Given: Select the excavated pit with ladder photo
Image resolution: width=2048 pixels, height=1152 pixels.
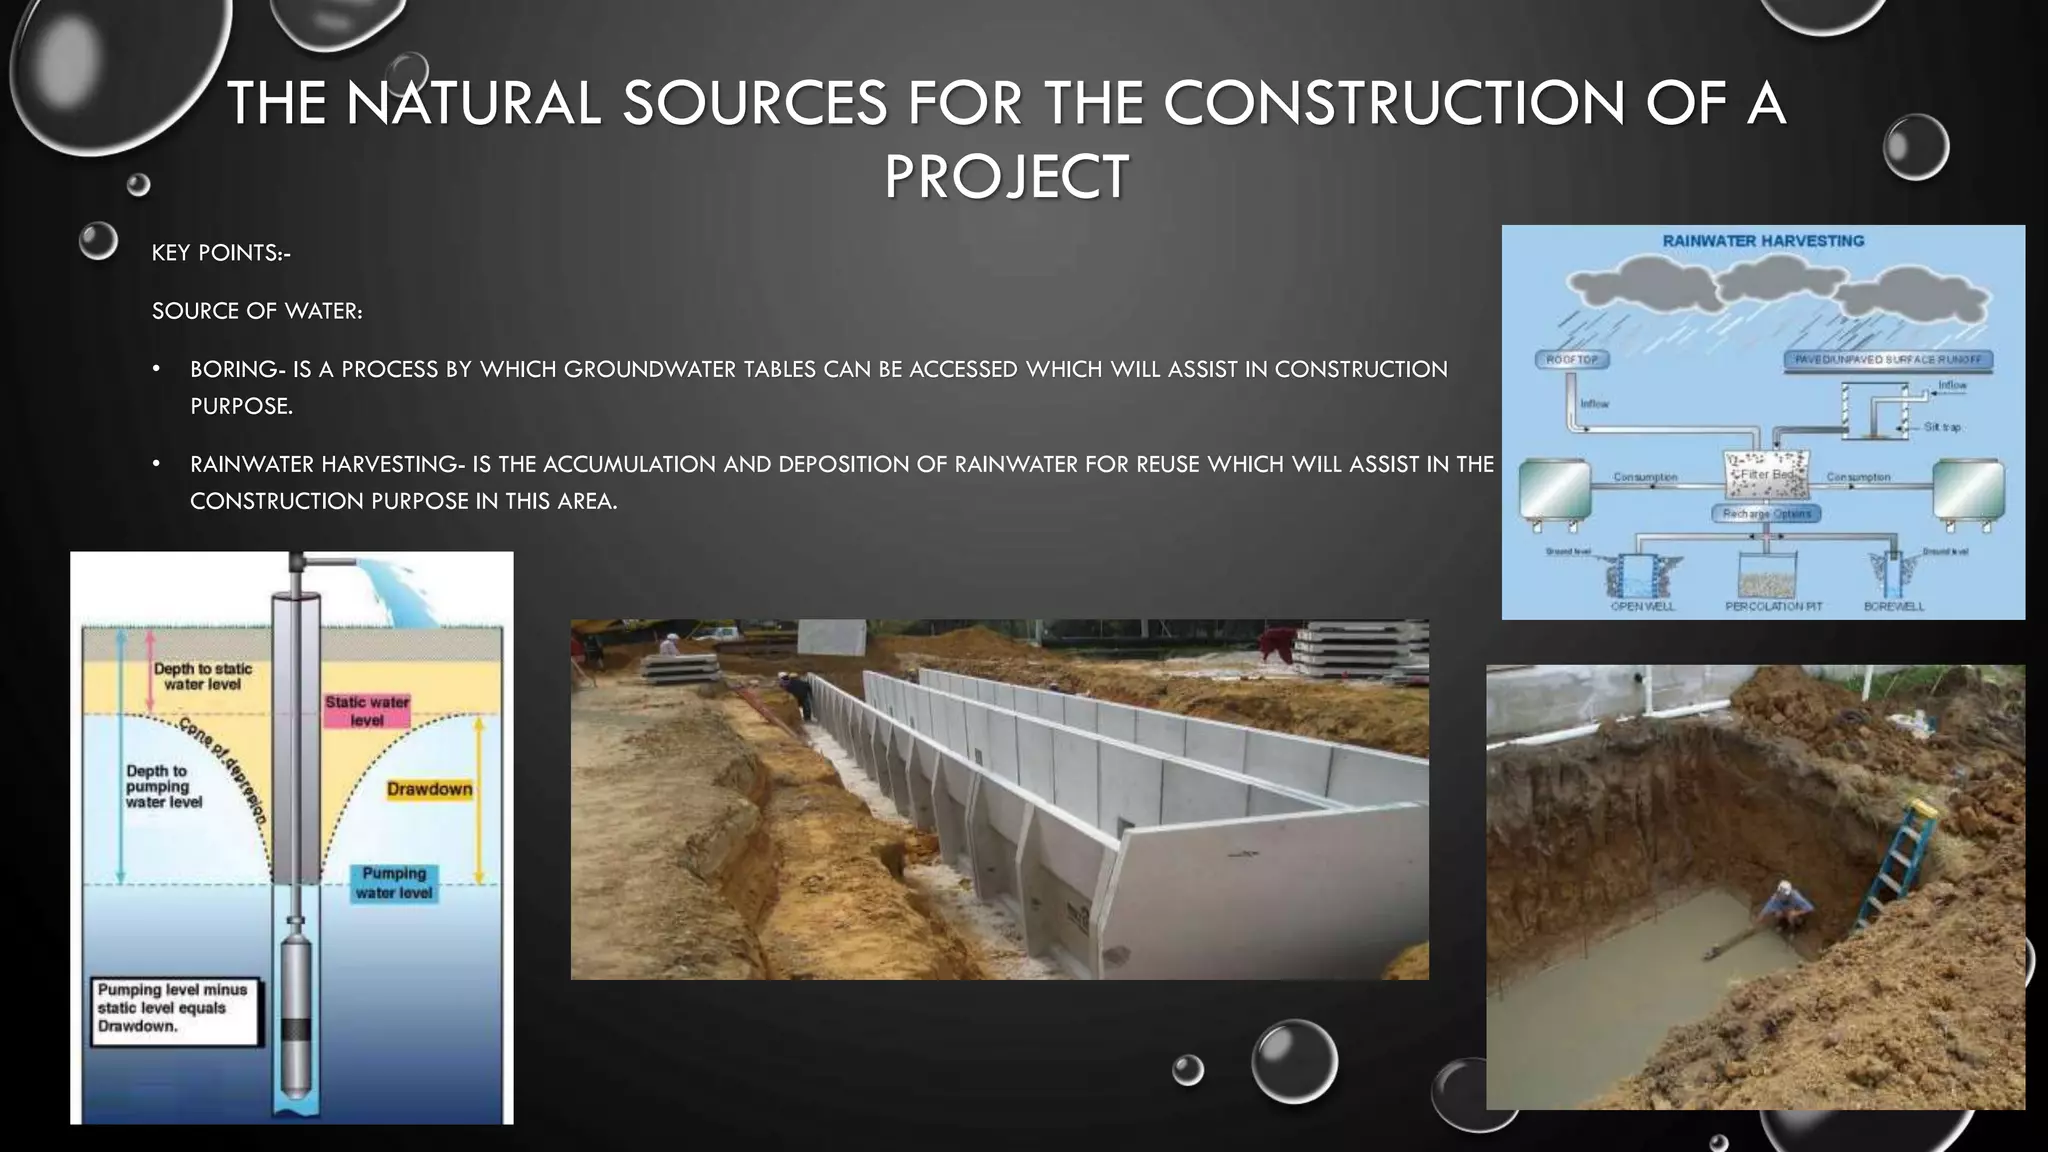Looking at the screenshot, I should pos(1755,887).
